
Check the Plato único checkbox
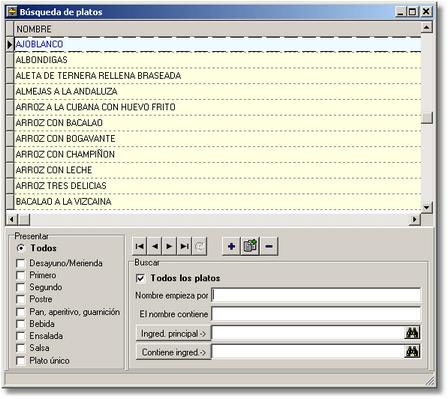21,361
